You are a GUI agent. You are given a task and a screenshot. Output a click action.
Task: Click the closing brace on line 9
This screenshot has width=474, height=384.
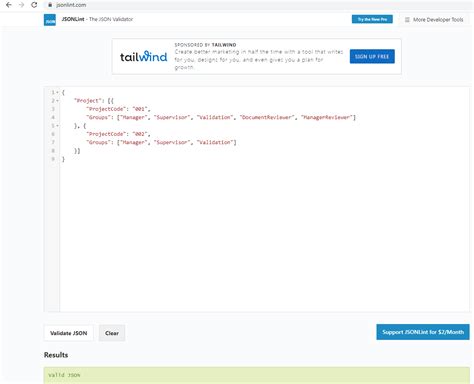coord(63,159)
